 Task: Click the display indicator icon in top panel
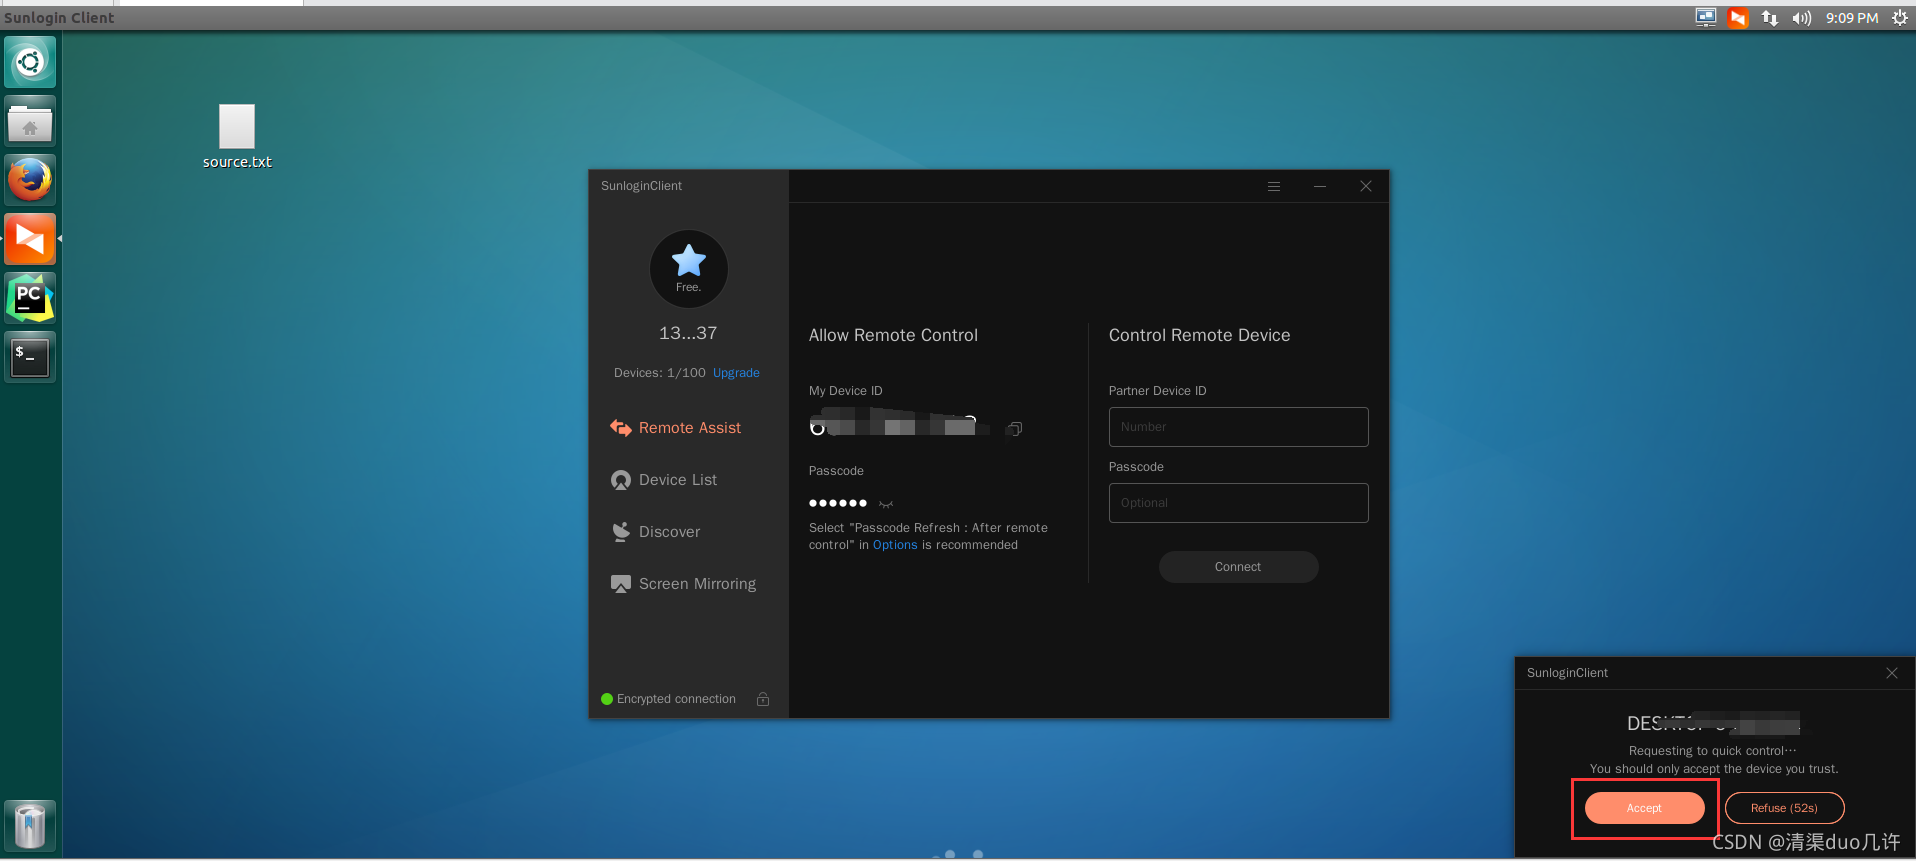1706,18
